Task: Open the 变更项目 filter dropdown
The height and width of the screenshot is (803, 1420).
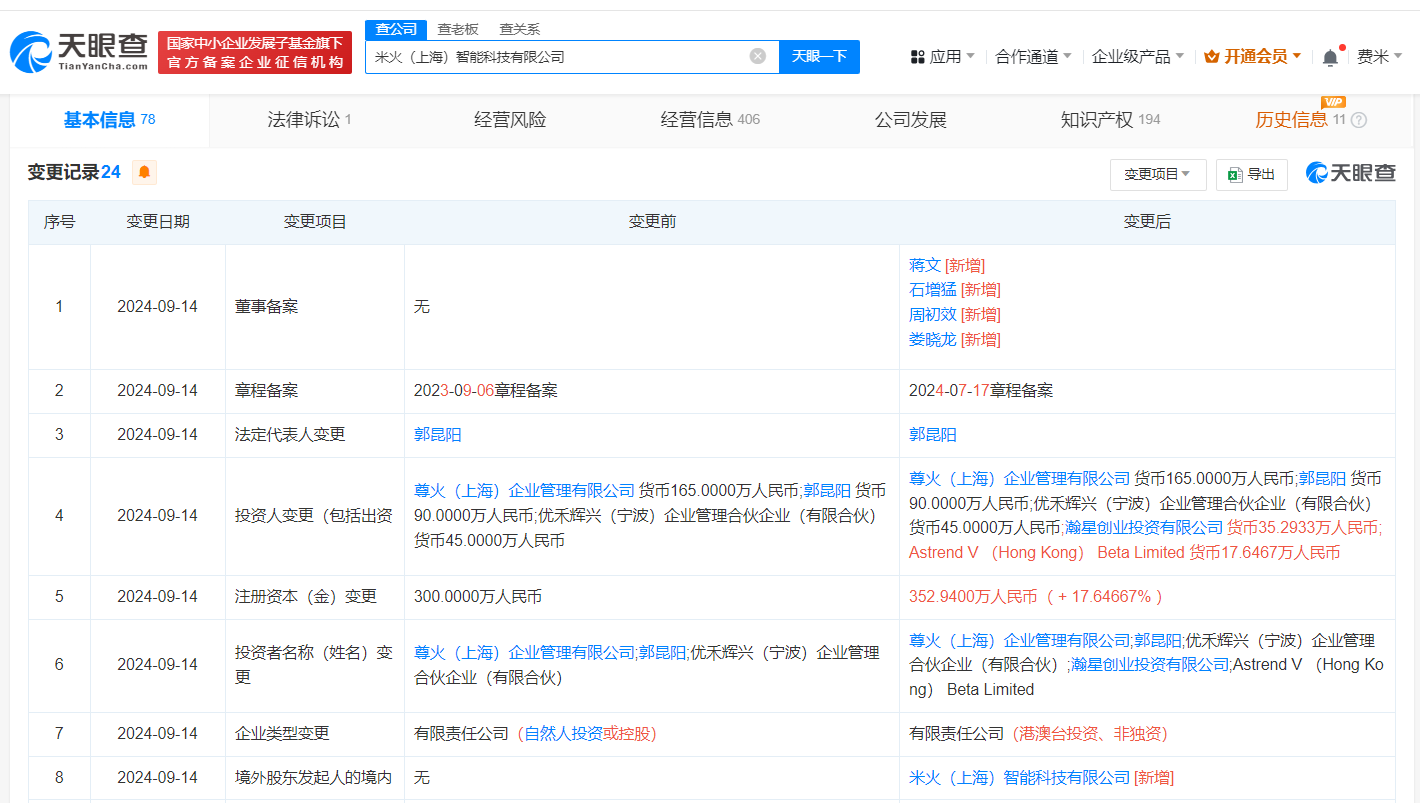Action: click(1157, 174)
